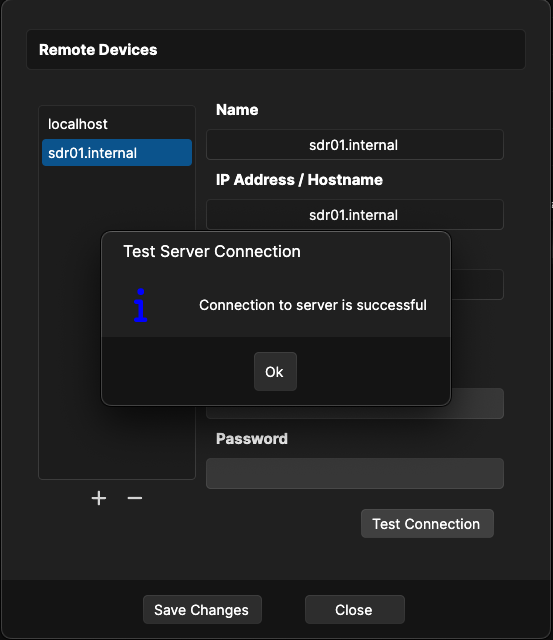Focus the Name input field
Viewport: 553px width, 640px height.
355,145
